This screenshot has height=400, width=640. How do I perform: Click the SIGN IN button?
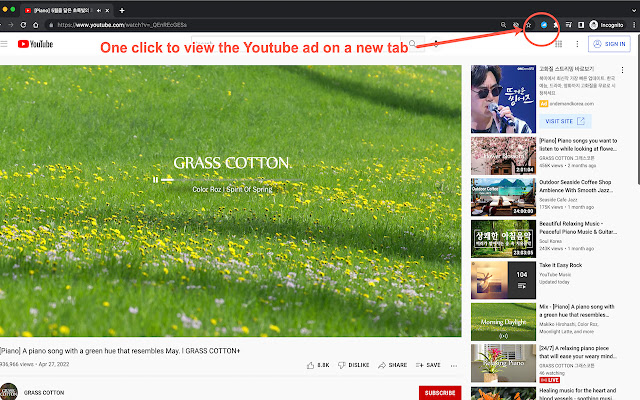(x=609, y=44)
